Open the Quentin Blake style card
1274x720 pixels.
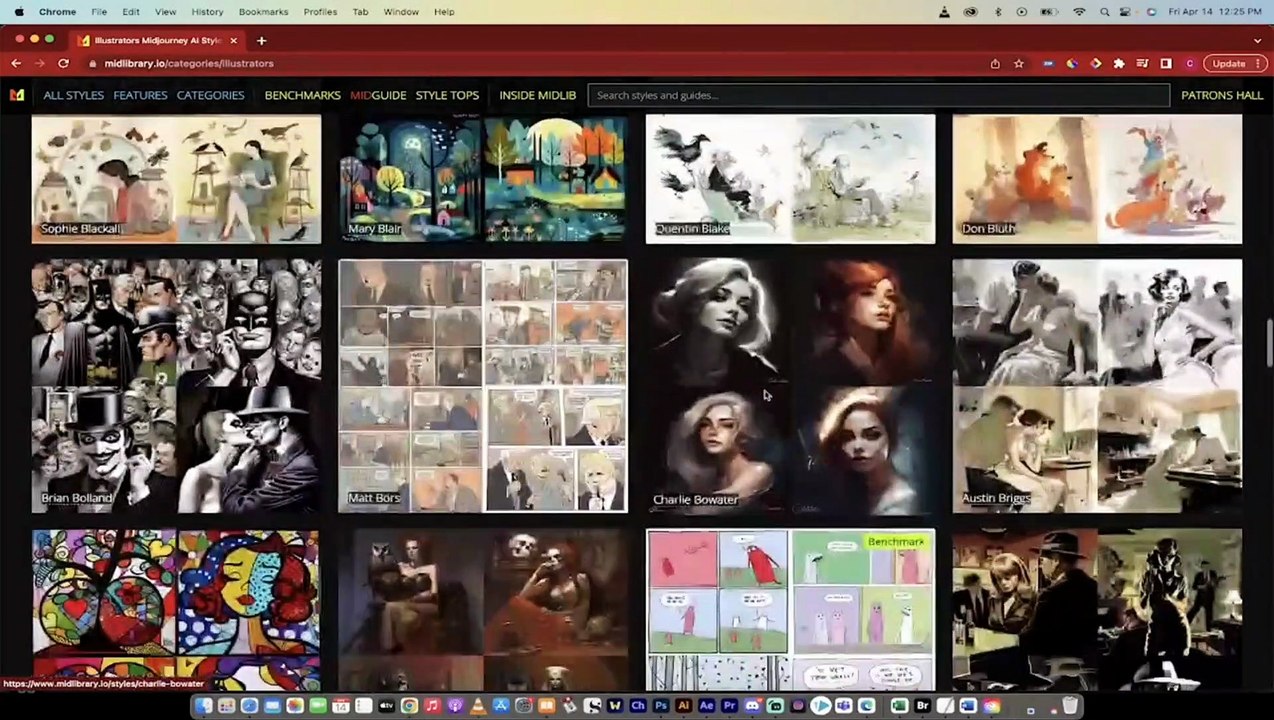(x=790, y=179)
